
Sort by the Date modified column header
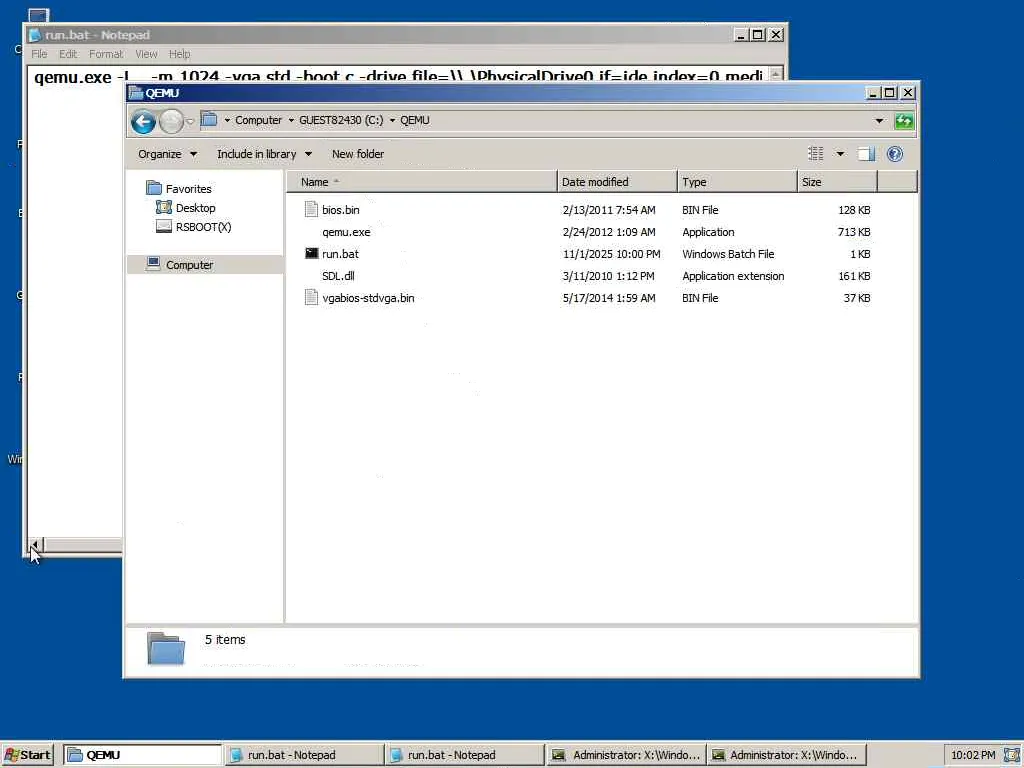click(x=617, y=182)
